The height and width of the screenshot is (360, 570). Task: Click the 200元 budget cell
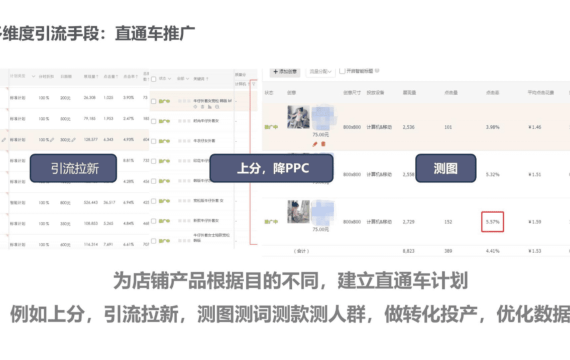[65, 98]
